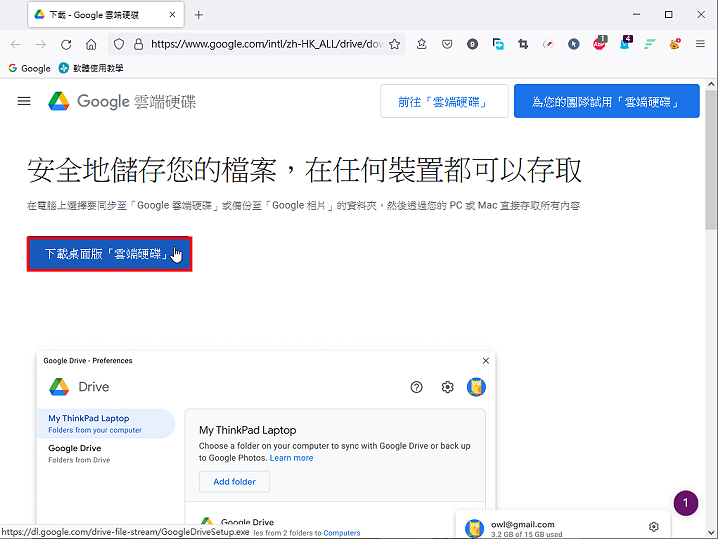Open a new browser tab

[198, 15]
